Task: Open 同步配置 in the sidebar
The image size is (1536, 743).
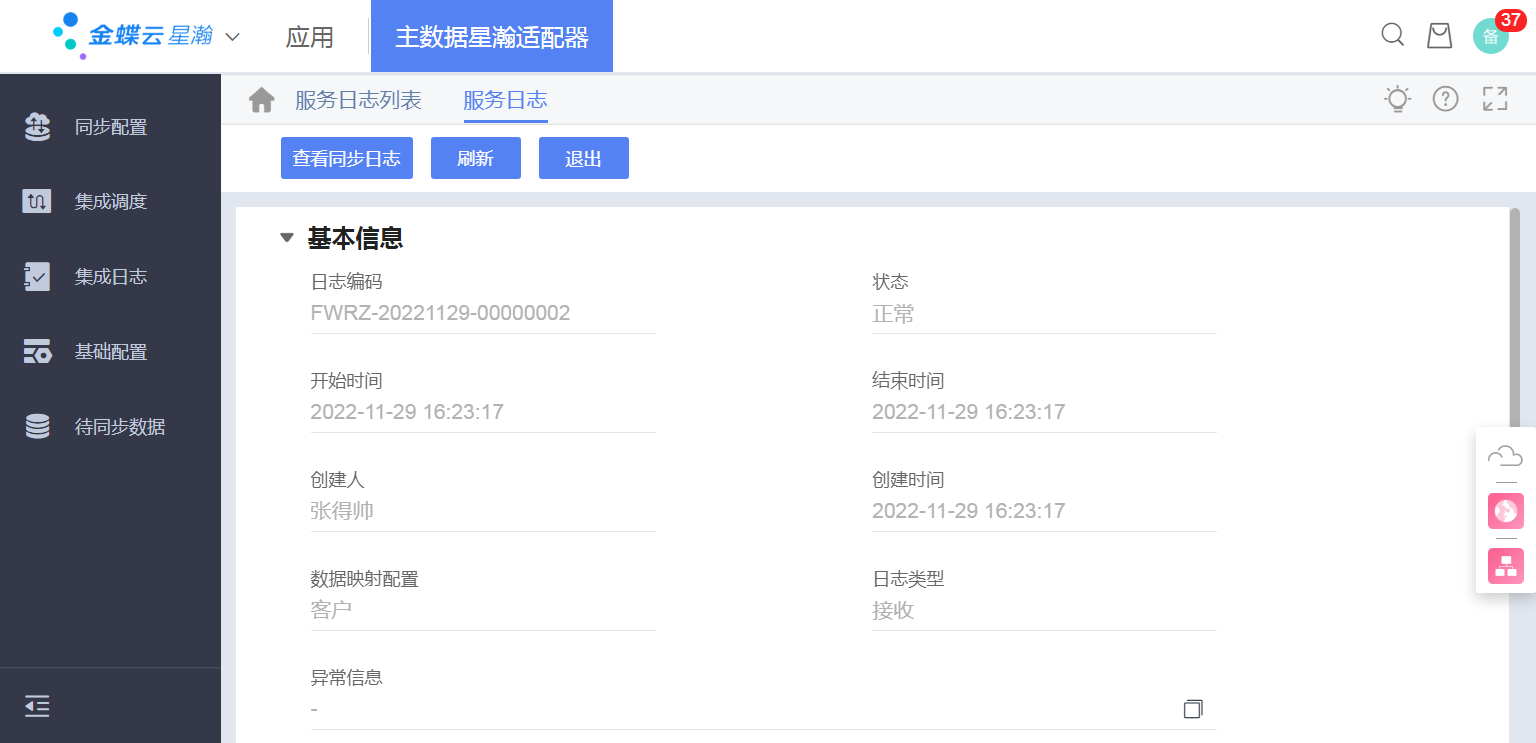Action: (x=111, y=127)
